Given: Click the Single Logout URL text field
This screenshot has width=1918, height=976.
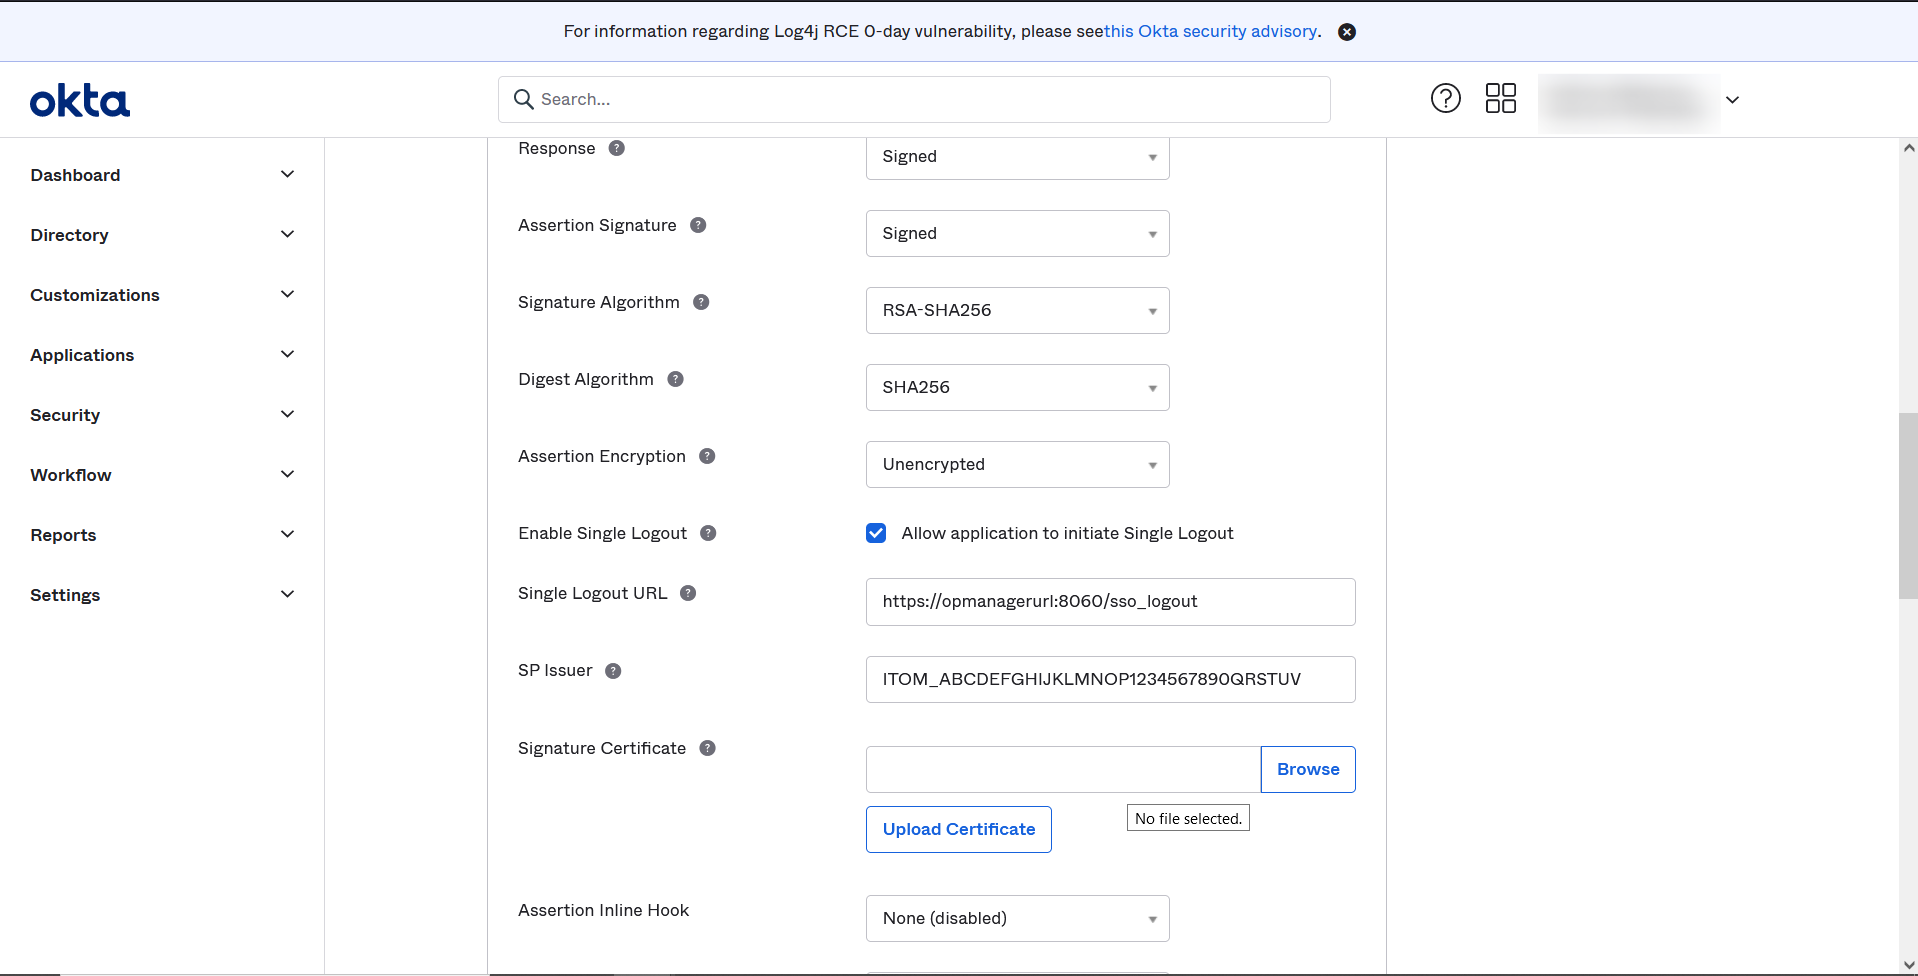Looking at the screenshot, I should (x=1110, y=602).
